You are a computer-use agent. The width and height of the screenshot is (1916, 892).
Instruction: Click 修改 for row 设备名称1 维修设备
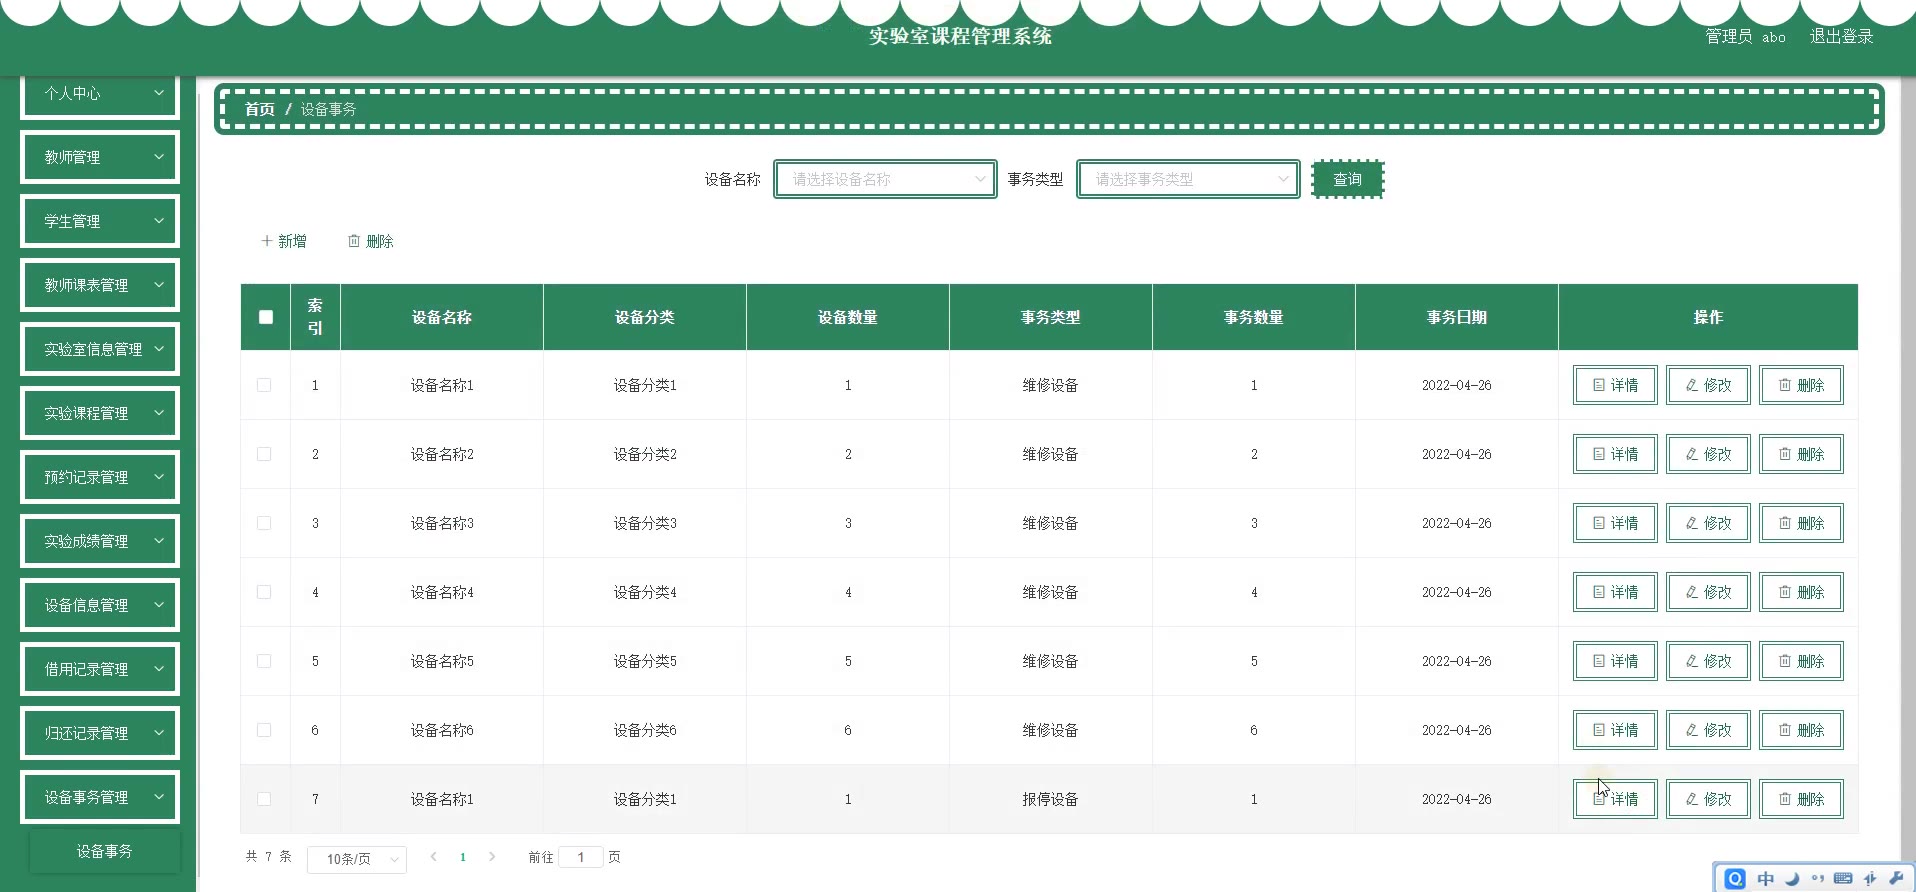coord(1708,385)
